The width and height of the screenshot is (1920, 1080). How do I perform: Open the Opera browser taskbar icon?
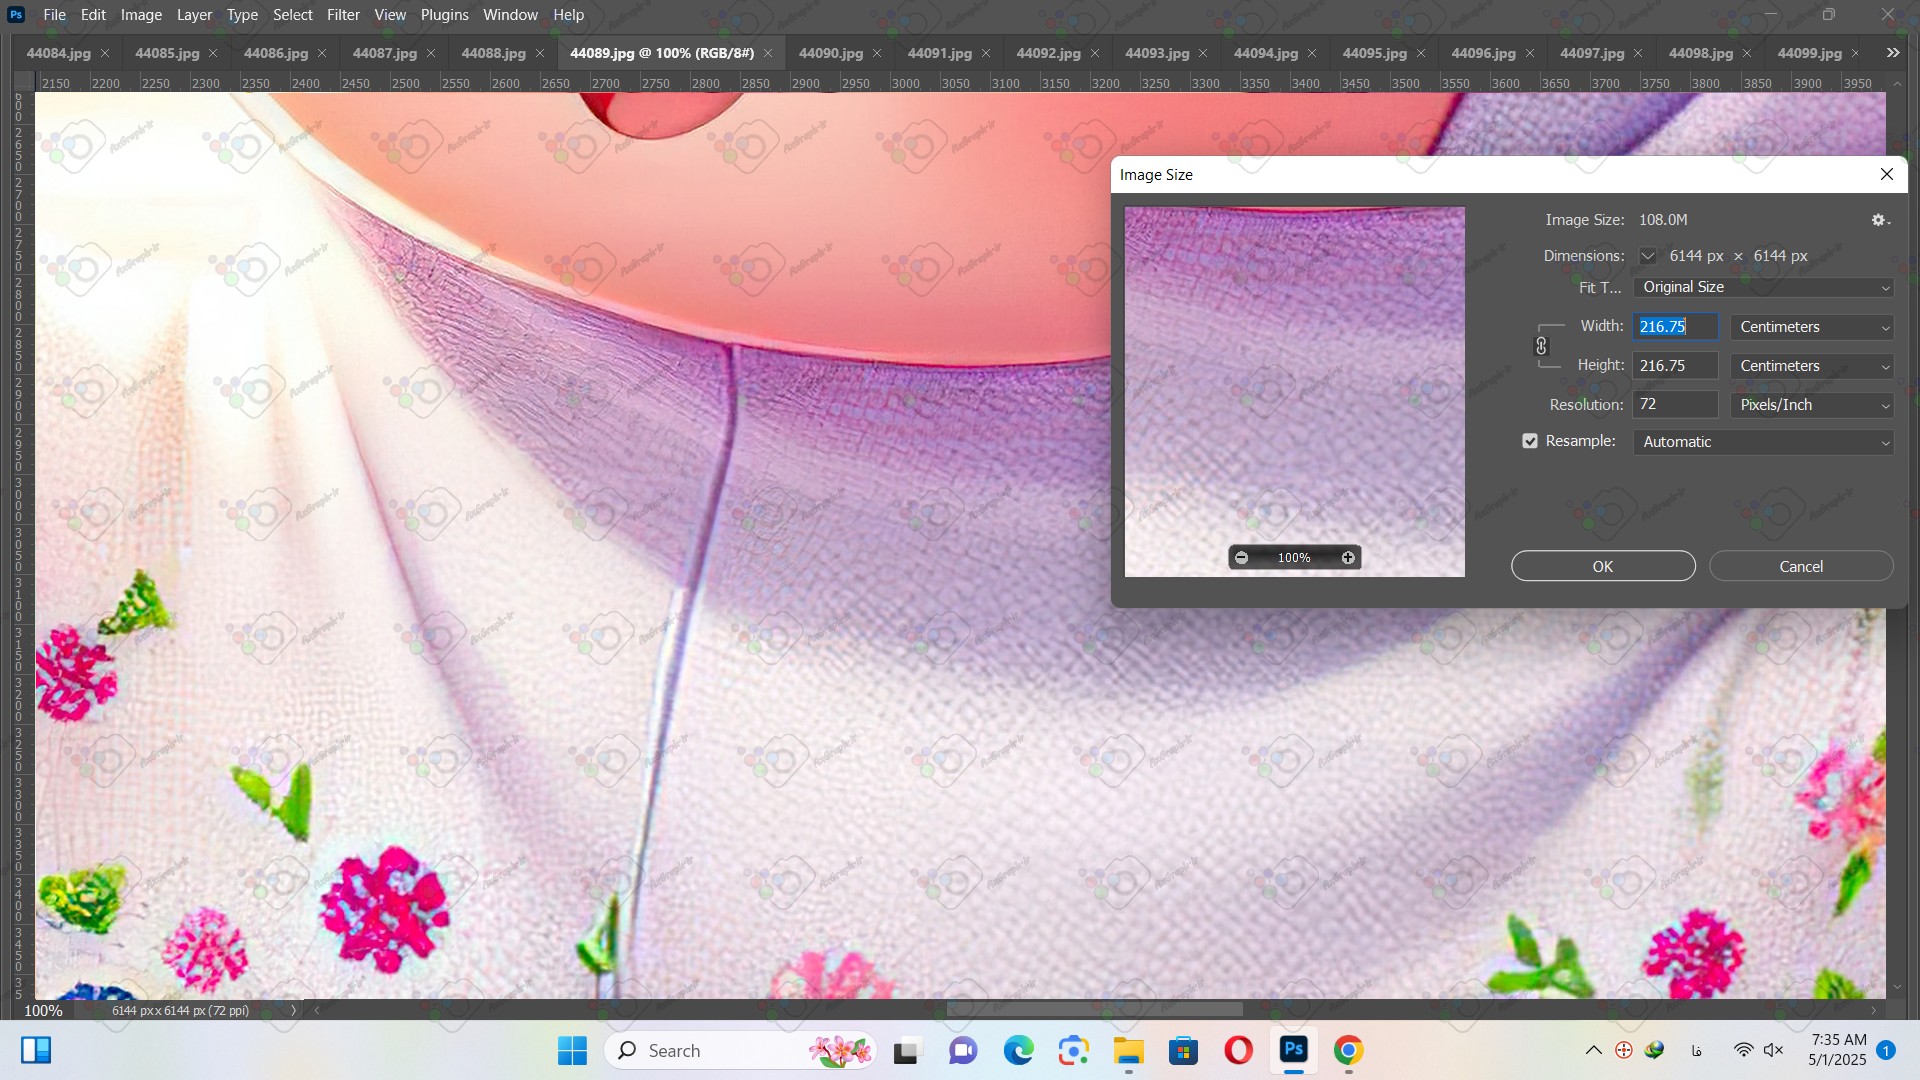(1238, 1050)
